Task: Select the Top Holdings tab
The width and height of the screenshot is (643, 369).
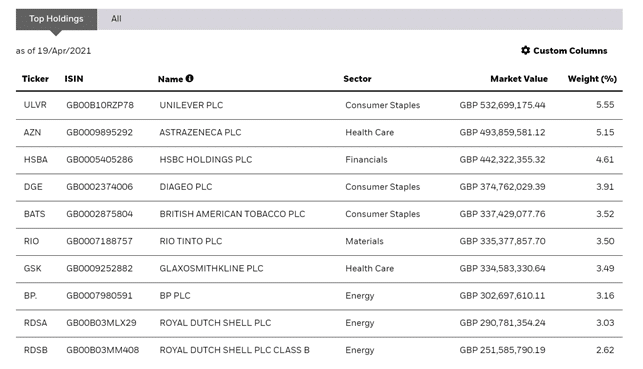Action: (56, 19)
